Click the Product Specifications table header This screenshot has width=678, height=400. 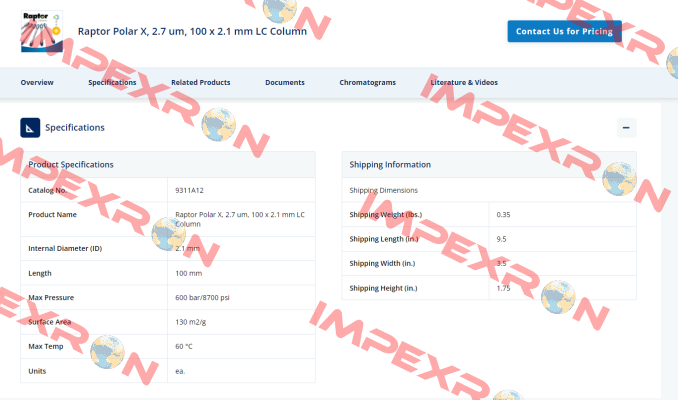(x=168, y=164)
